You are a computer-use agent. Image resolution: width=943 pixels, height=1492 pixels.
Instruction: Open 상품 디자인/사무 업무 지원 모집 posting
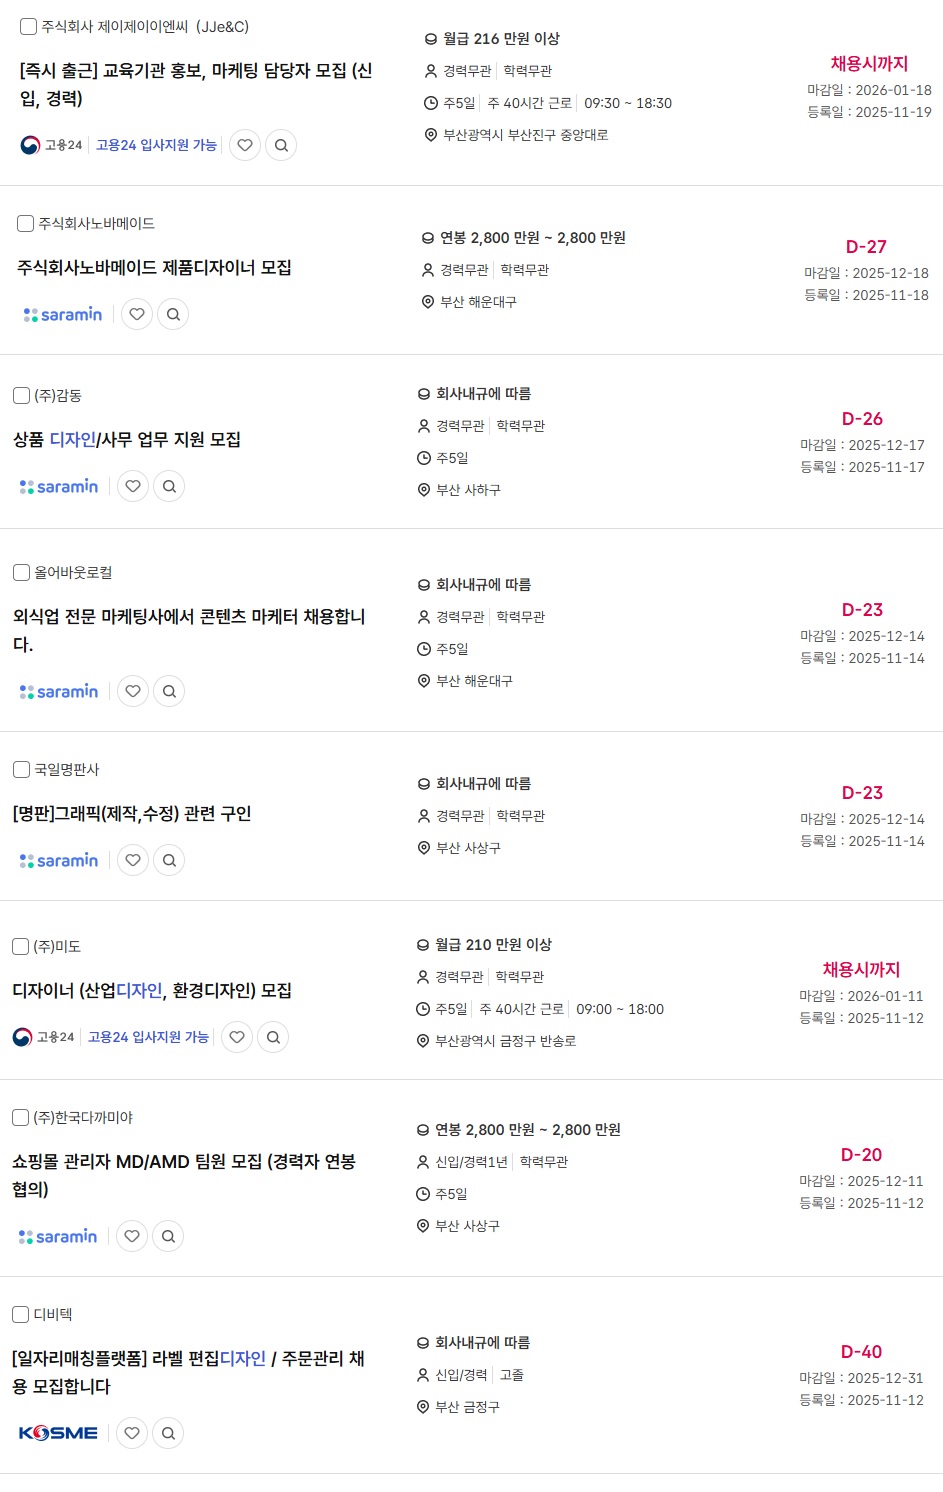(x=127, y=439)
